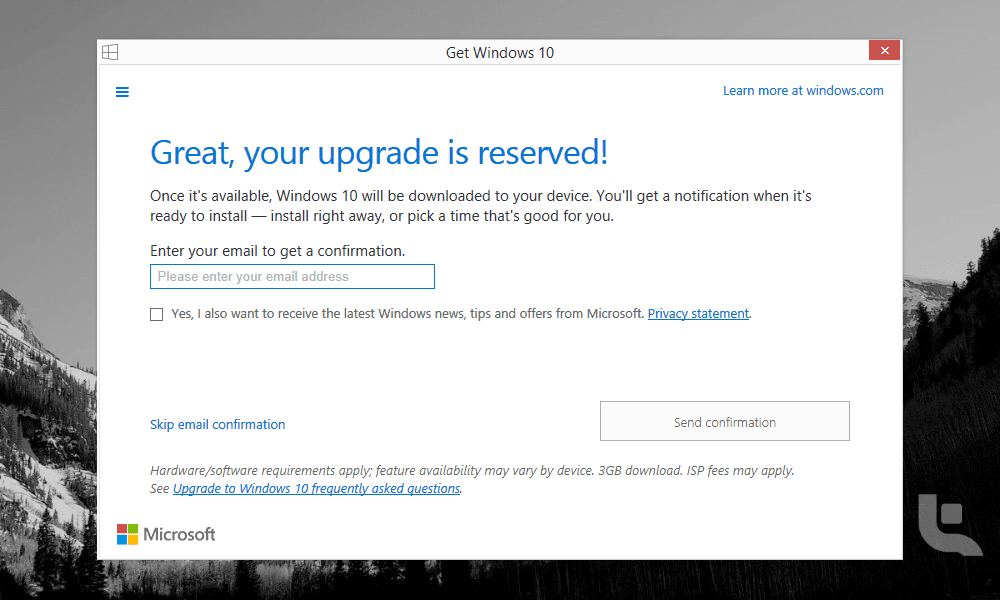Close the Get Windows 10 window
Viewport: 1000px width, 600px height.
[x=884, y=50]
